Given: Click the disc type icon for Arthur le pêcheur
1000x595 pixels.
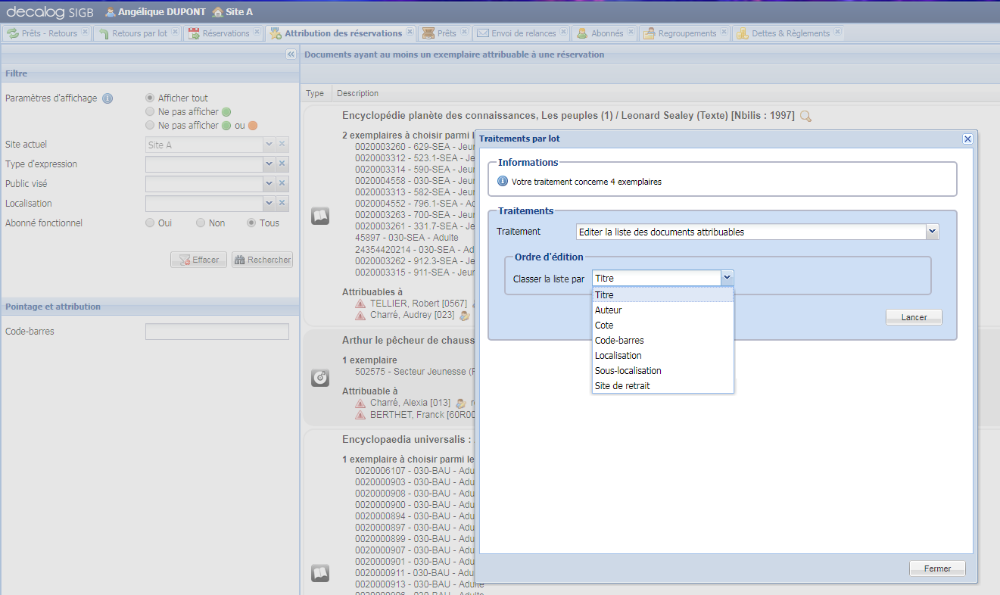Looking at the screenshot, I should click(320, 377).
